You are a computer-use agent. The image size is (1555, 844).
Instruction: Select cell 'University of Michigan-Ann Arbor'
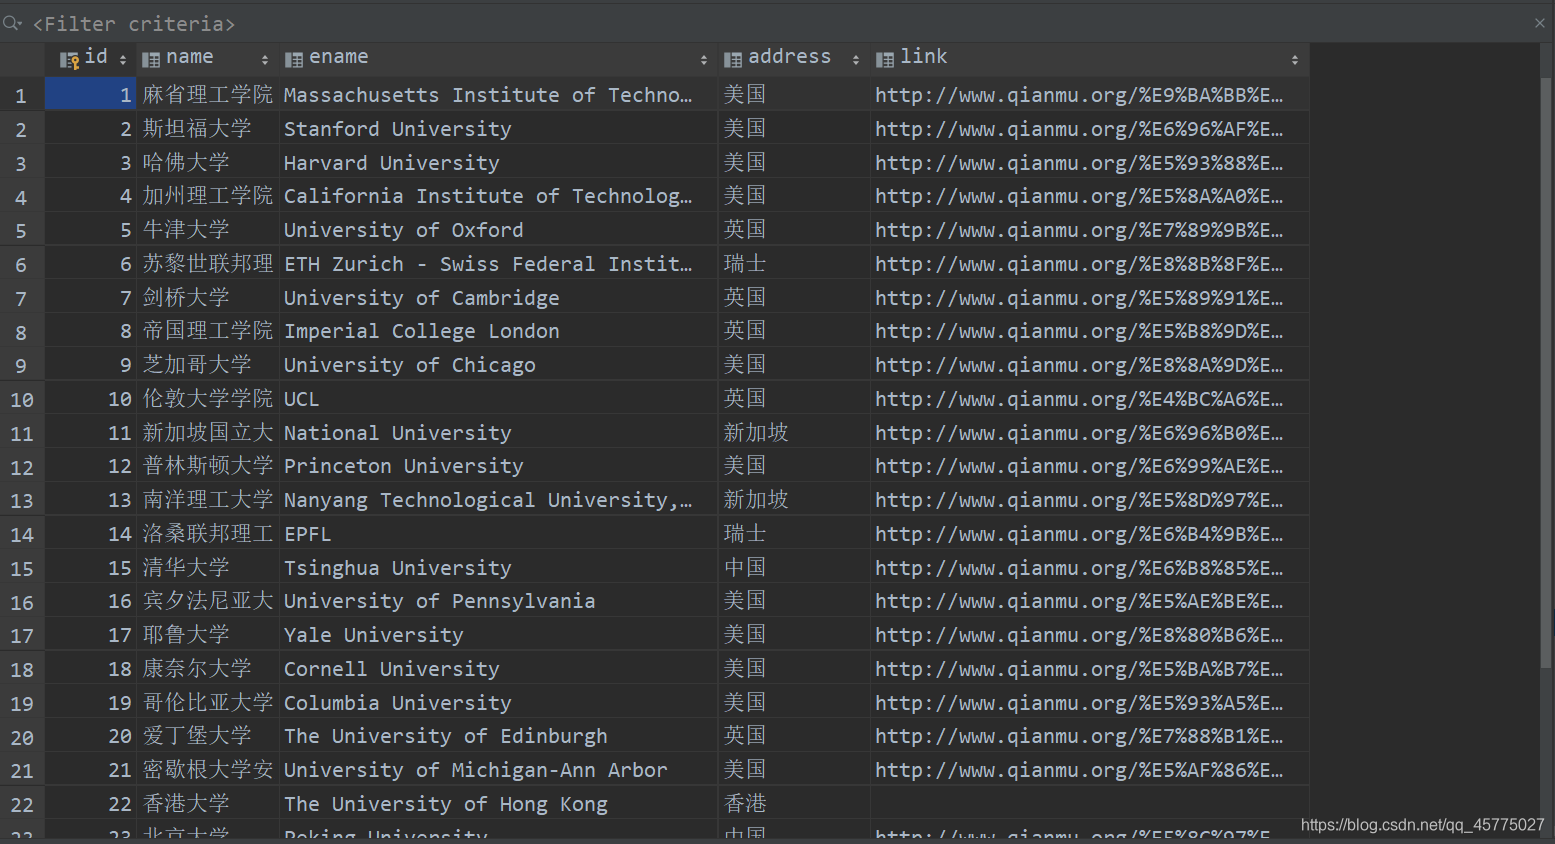tap(498, 770)
